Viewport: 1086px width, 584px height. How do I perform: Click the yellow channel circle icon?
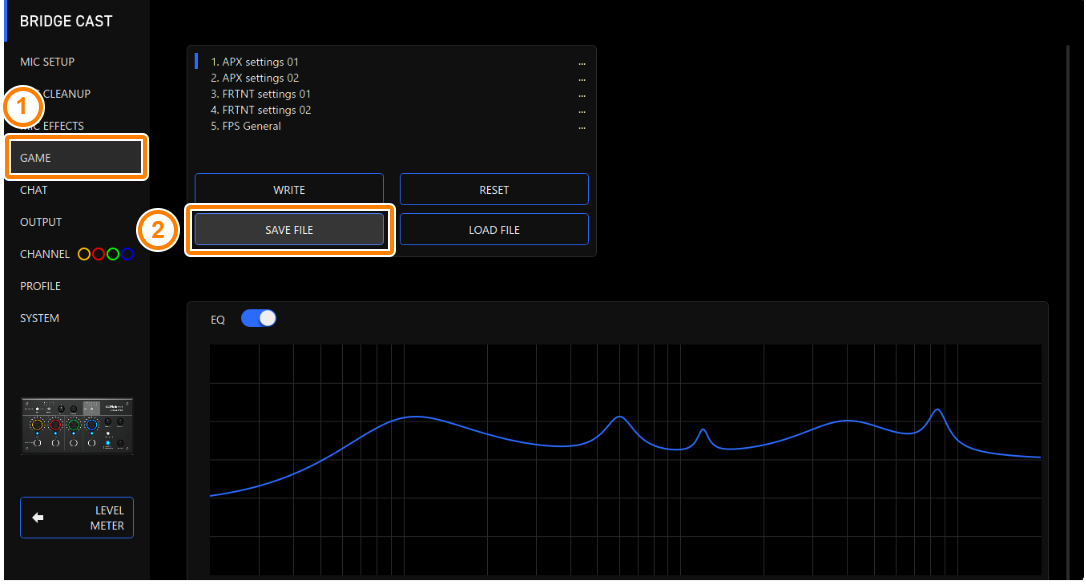(x=84, y=254)
